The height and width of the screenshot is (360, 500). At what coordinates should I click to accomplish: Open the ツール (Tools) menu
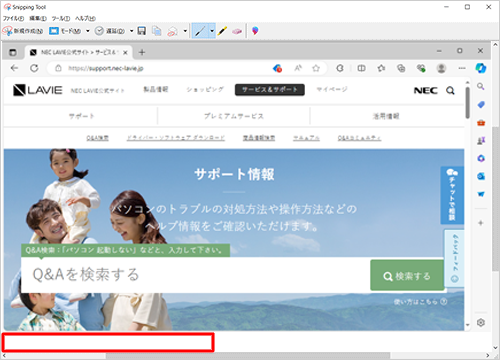coord(61,18)
